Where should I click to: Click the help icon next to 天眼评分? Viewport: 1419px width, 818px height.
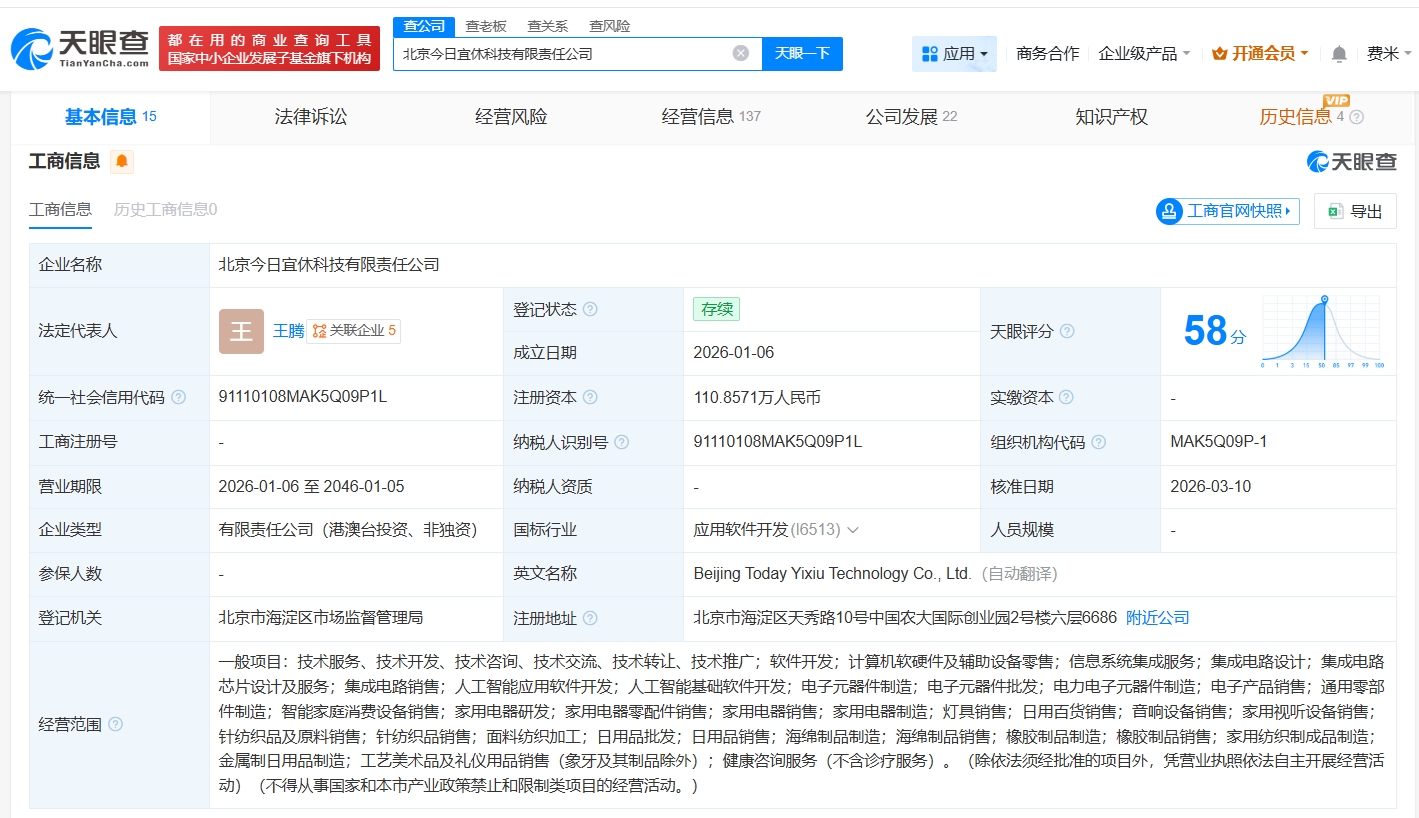click(1067, 331)
